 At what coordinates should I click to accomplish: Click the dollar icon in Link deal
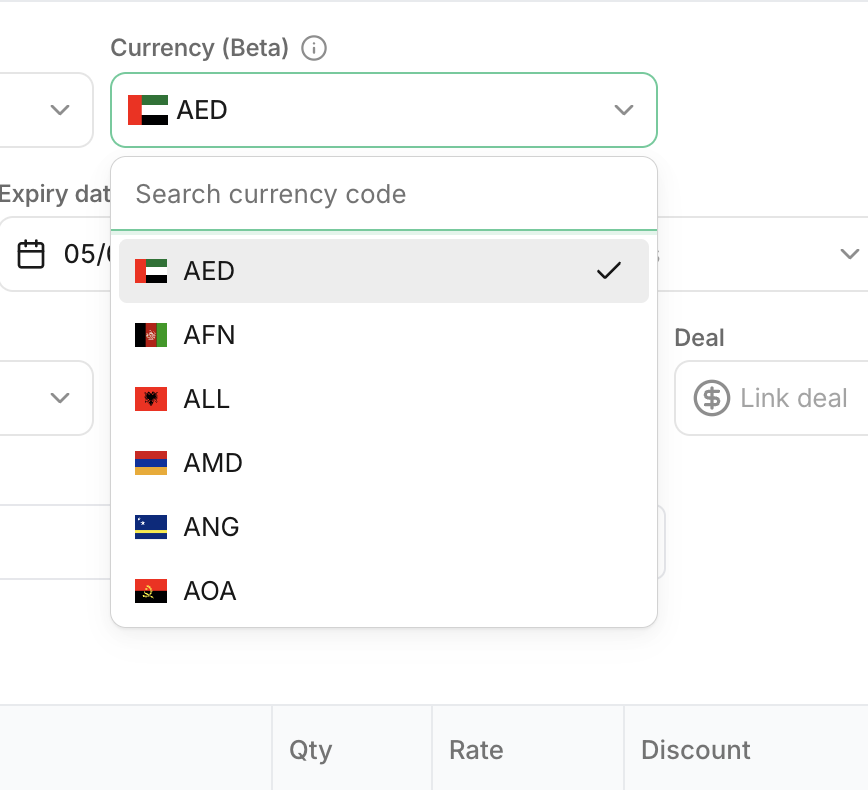pos(711,398)
